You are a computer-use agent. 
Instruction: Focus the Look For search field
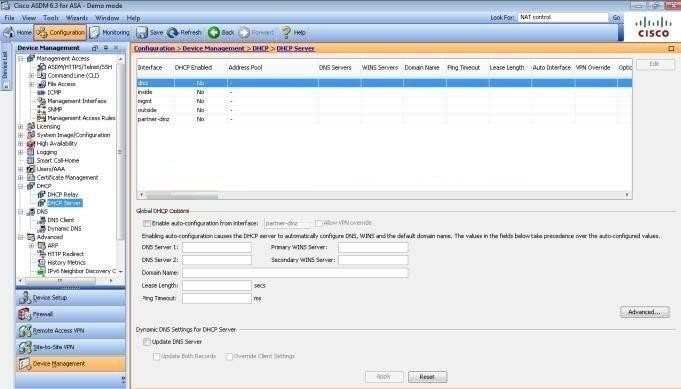click(x=563, y=17)
